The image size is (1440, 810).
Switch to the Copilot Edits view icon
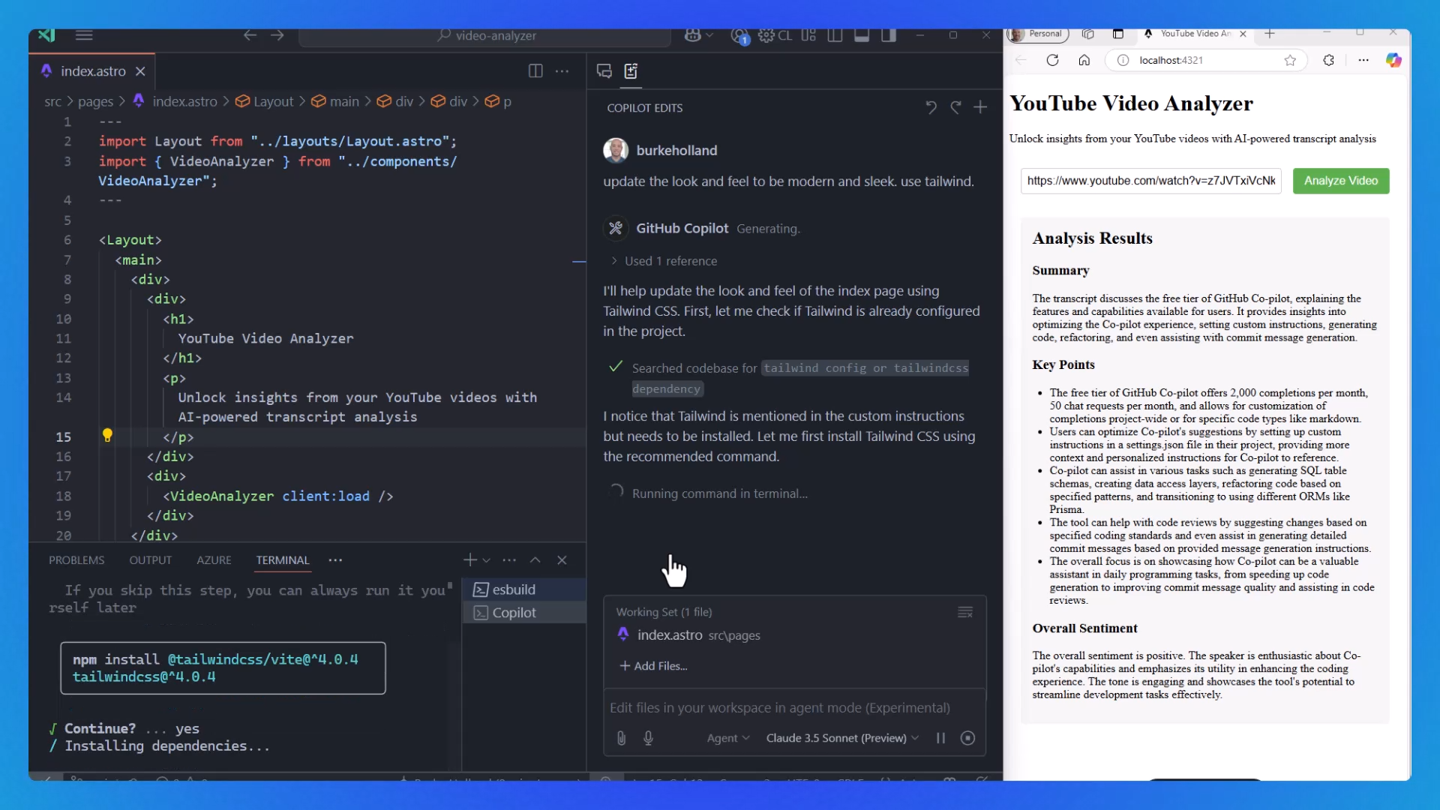point(631,71)
